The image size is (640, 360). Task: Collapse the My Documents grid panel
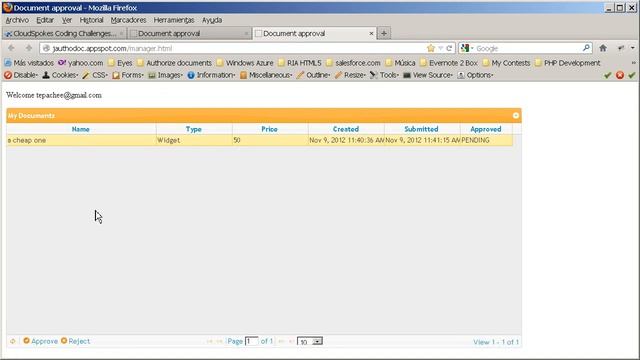(516, 116)
